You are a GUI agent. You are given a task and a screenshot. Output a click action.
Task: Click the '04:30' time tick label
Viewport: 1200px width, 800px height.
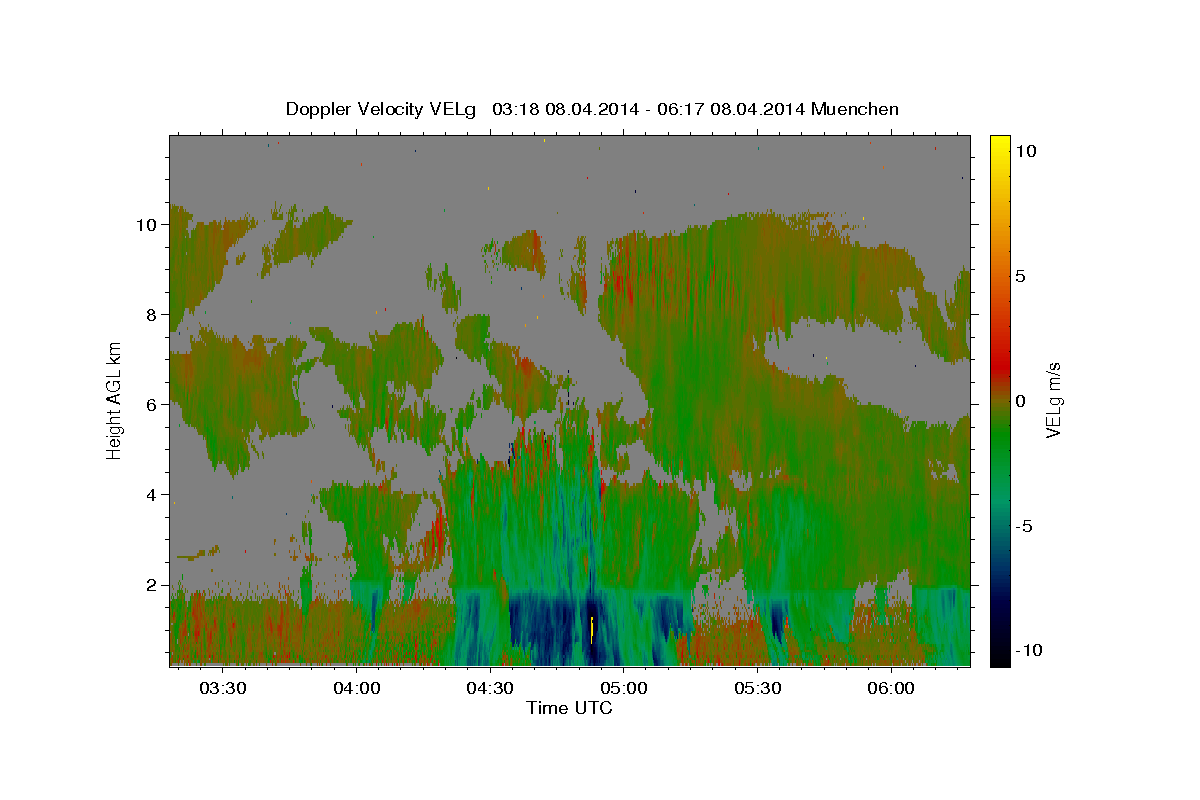[x=490, y=688]
